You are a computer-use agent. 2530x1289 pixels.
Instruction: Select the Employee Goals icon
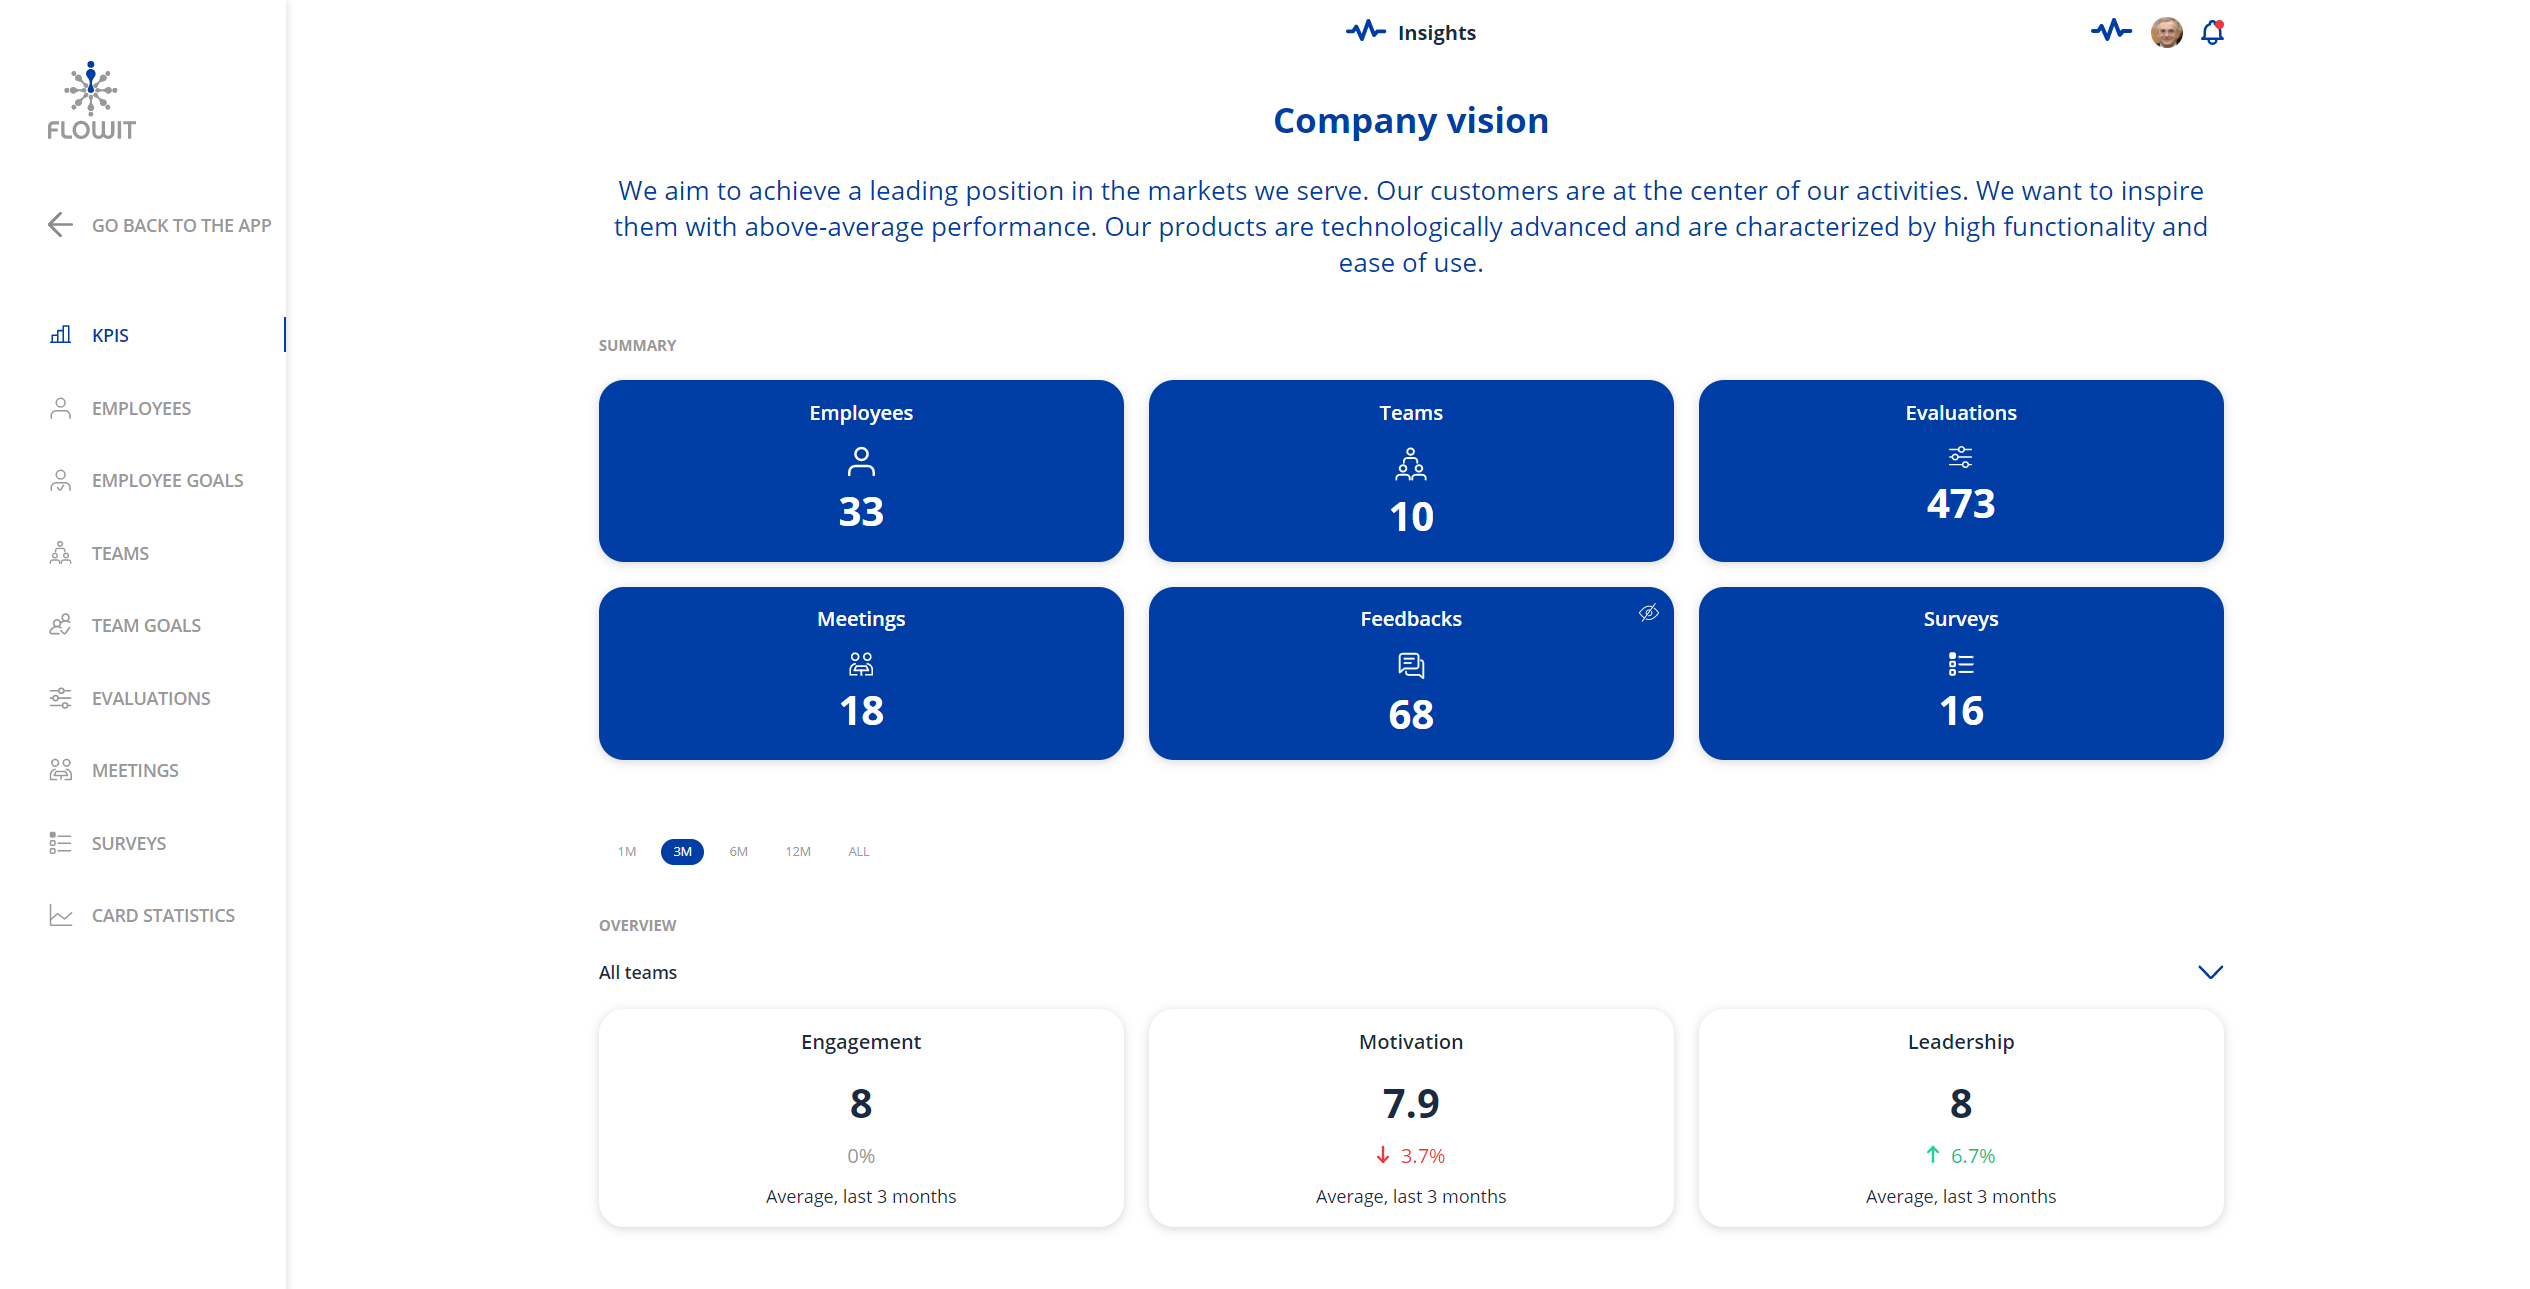tap(60, 480)
